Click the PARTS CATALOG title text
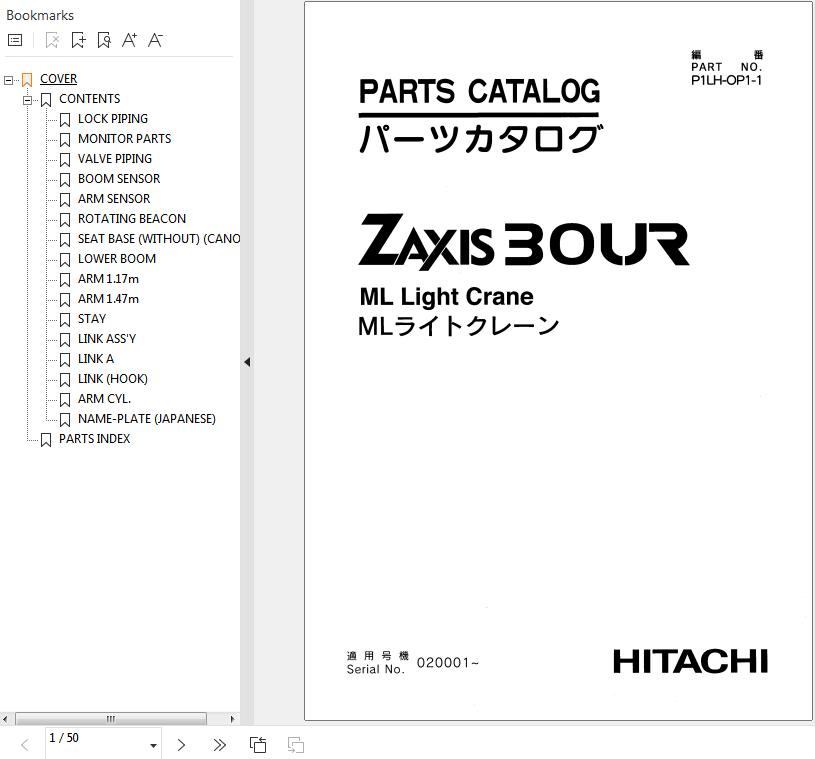Image resolution: width=815 pixels, height=759 pixels. click(x=479, y=92)
